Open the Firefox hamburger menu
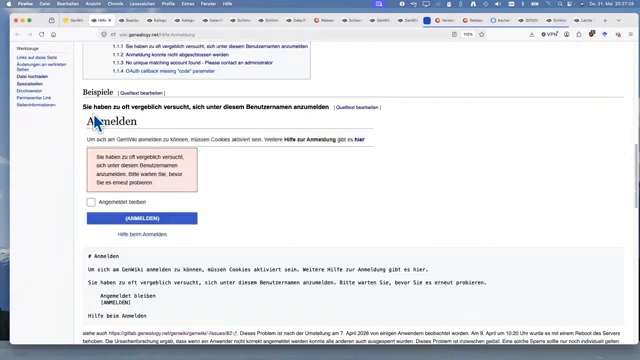Screen dimensions: 640x360 click(631, 35)
